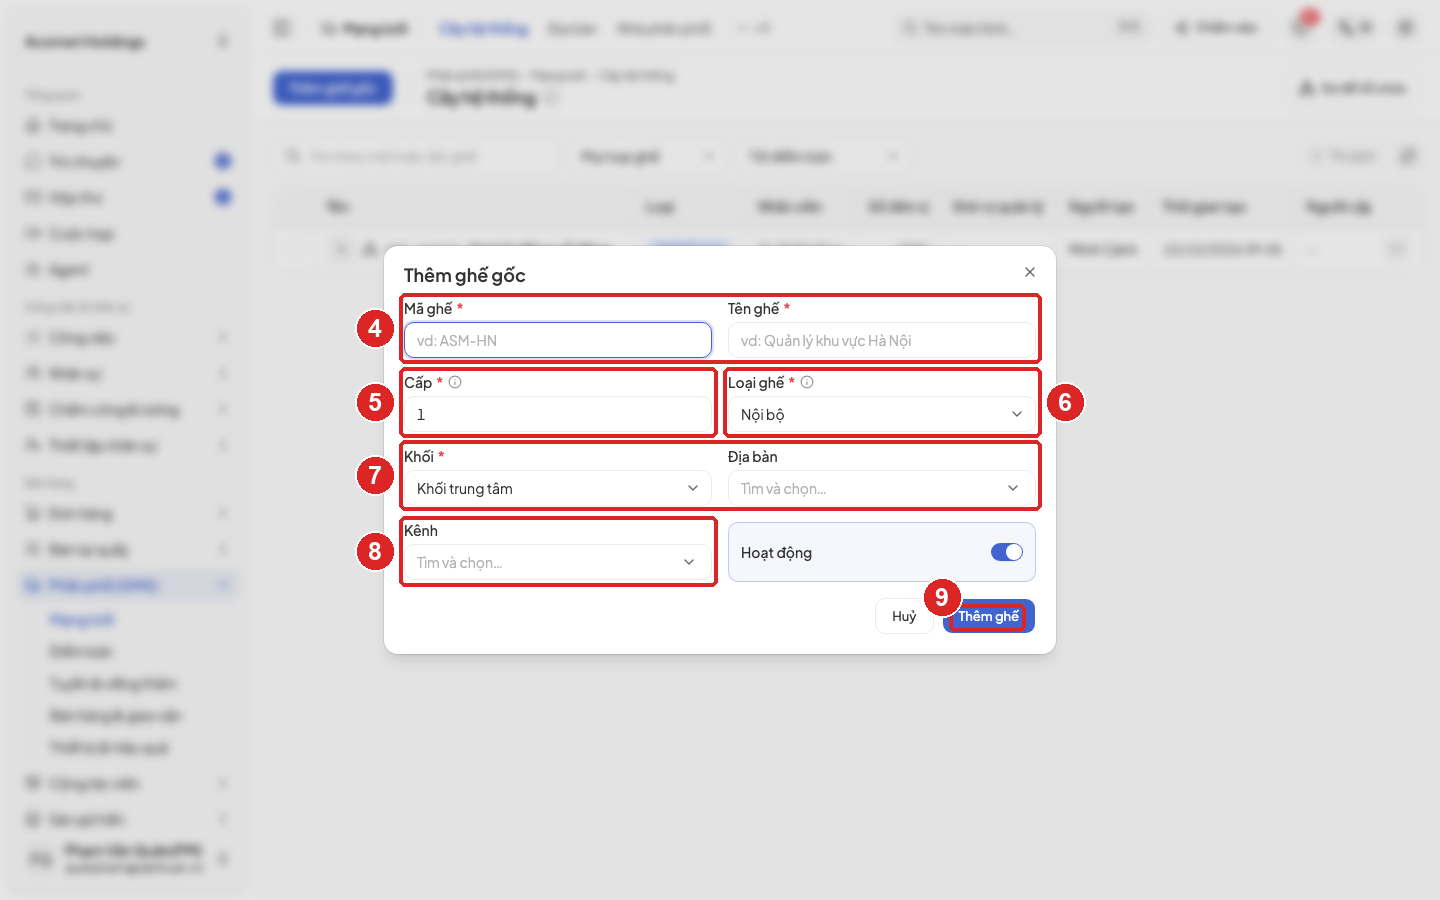This screenshot has width=1440, height=900.
Task: Submit with the Thêm ghế button
Action: tap(989, 616)
